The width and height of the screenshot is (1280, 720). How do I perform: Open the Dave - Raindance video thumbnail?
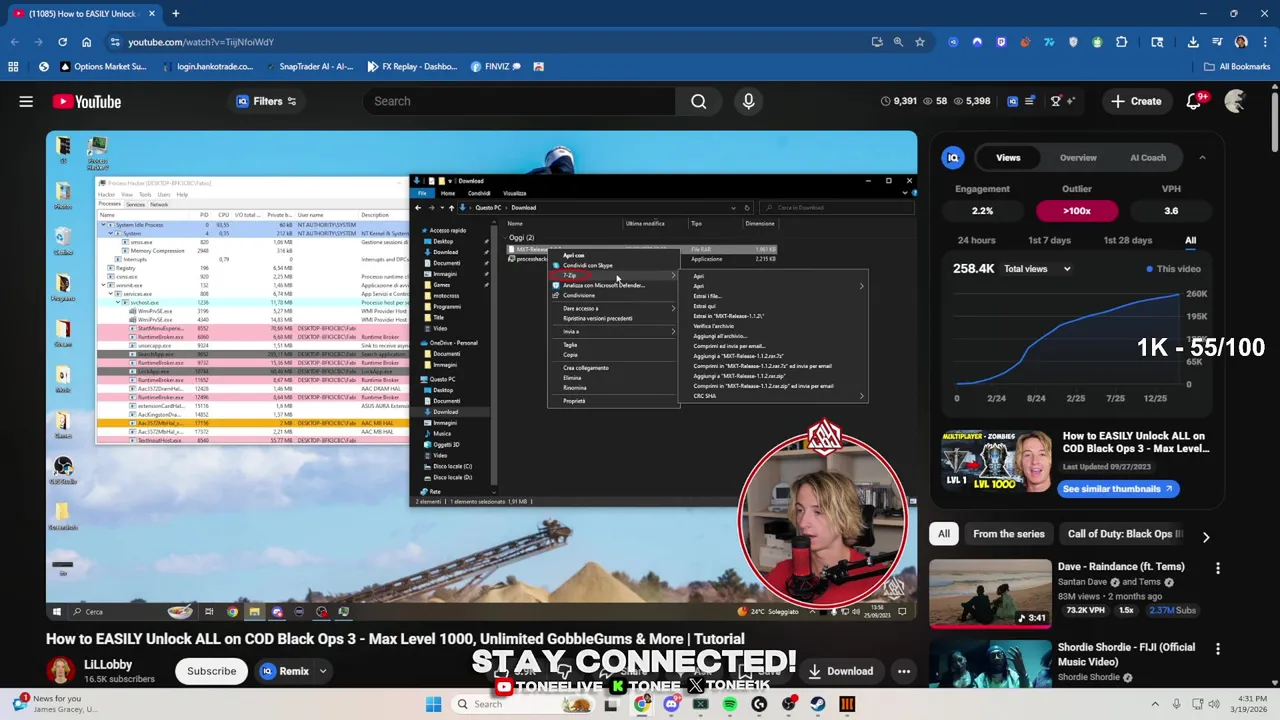990,594
